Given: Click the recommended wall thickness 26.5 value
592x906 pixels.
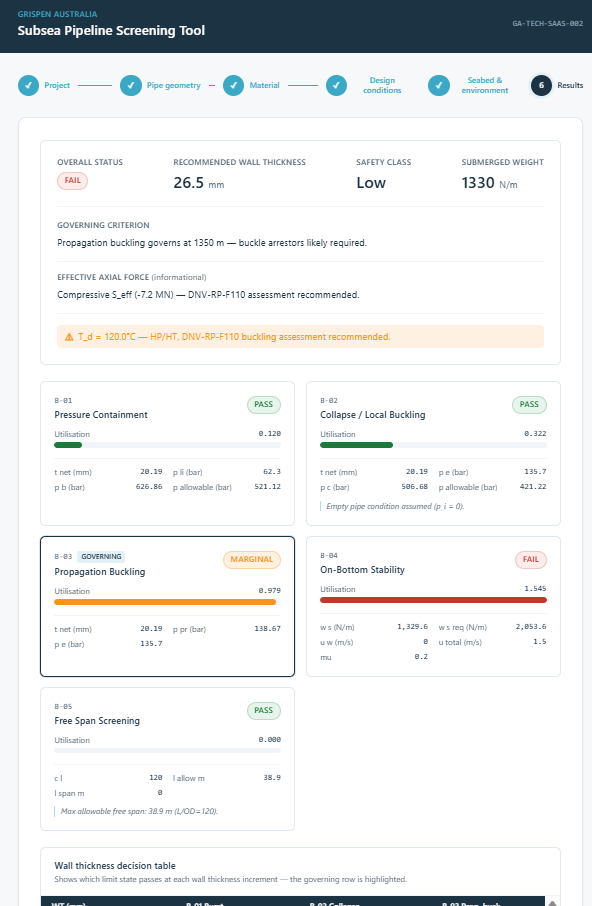Looking at the screenshot, I should (189, 183).
